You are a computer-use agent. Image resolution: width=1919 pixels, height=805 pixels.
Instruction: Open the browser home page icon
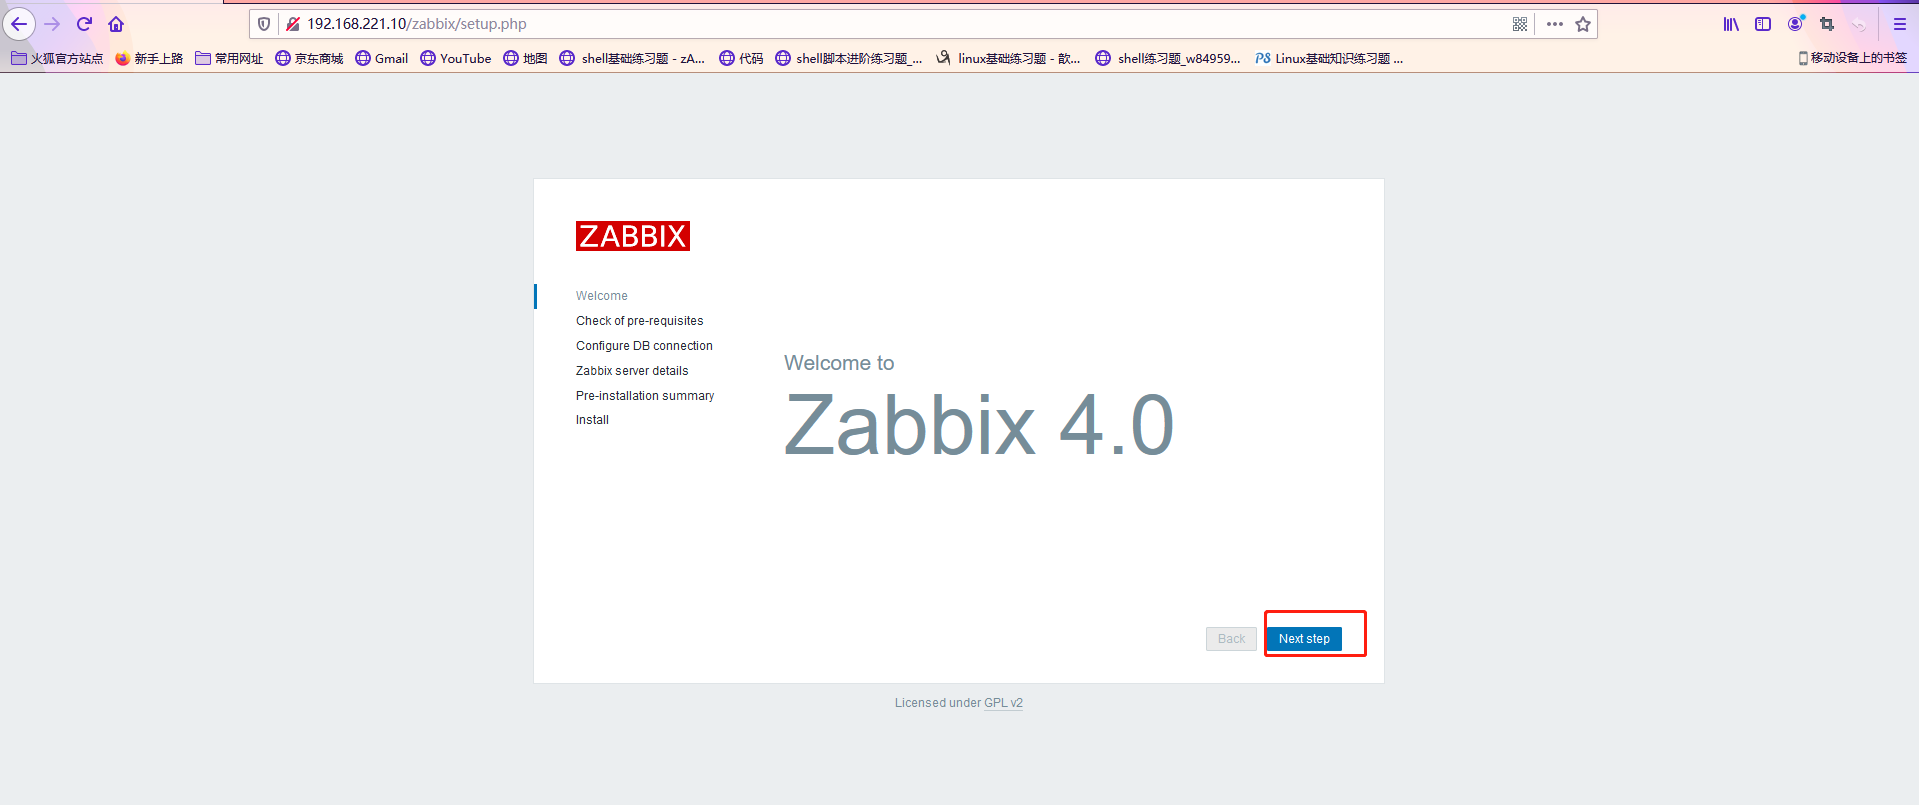click(116, 24)
